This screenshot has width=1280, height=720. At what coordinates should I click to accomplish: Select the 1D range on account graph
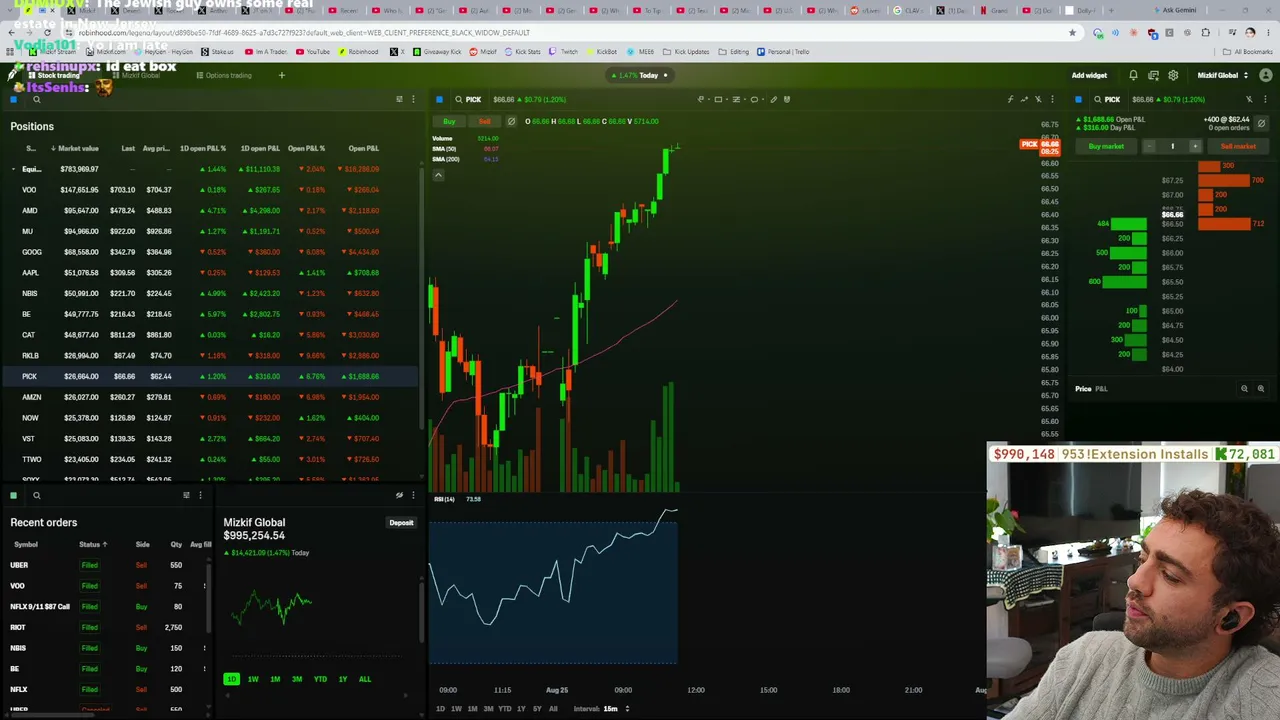pos(231,679)
